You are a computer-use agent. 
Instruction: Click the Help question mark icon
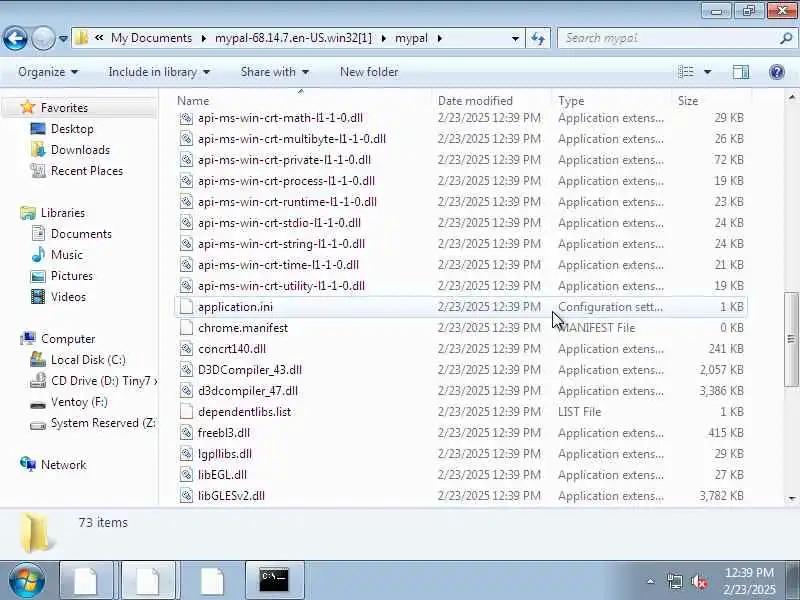pyautogui.click(x=777, y=72)
